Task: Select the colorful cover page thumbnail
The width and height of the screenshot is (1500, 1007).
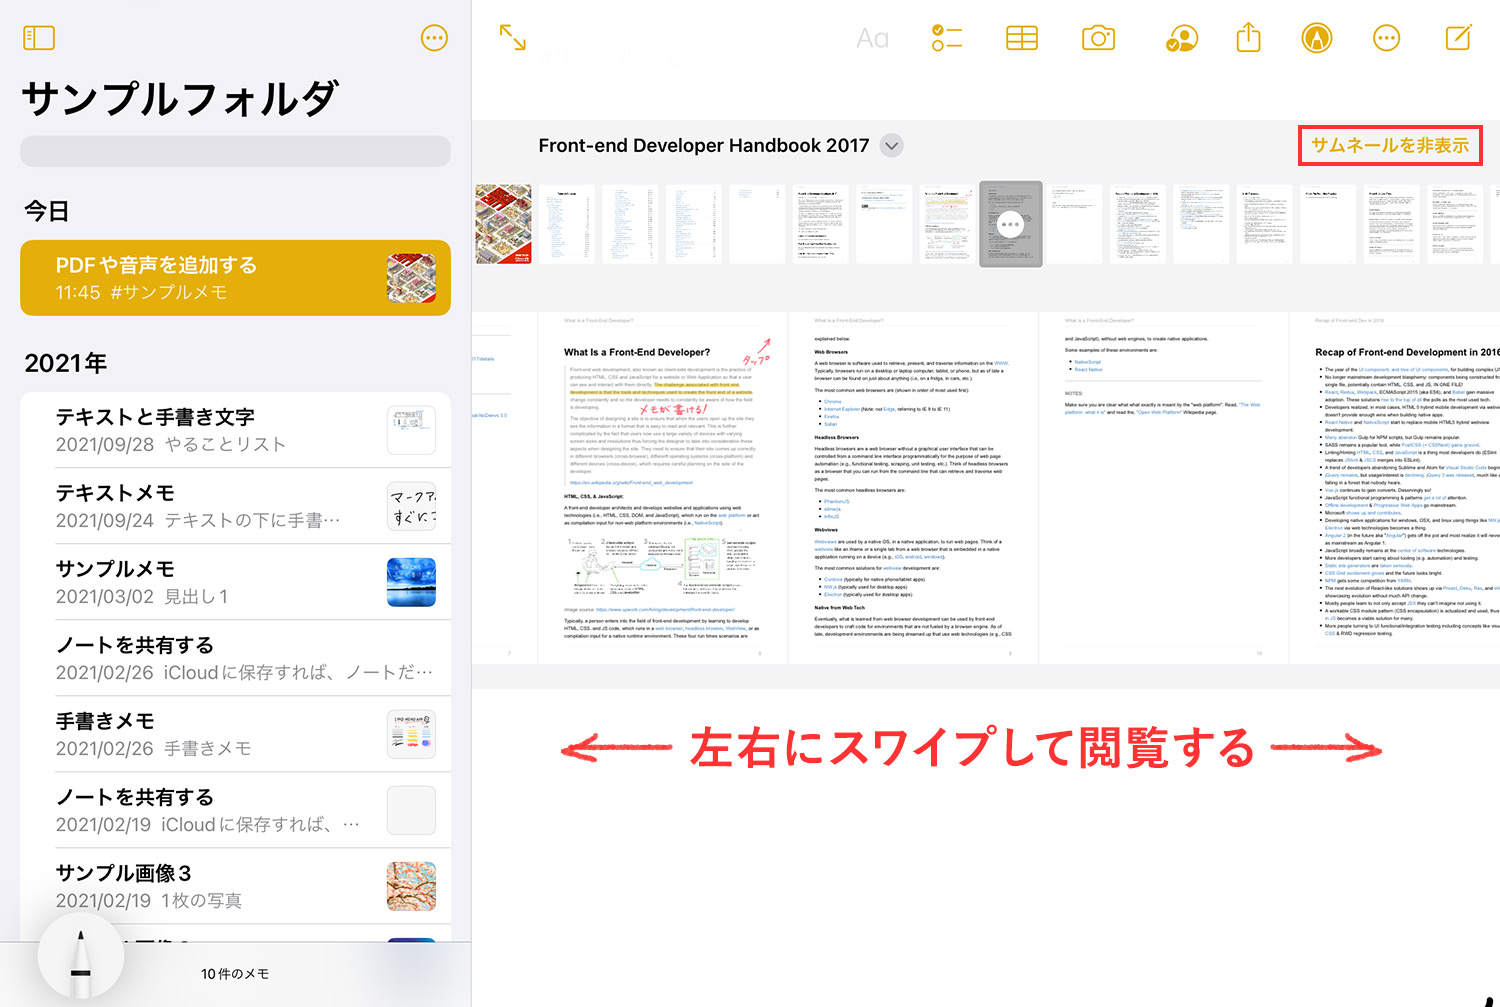Action: [503, 224]
